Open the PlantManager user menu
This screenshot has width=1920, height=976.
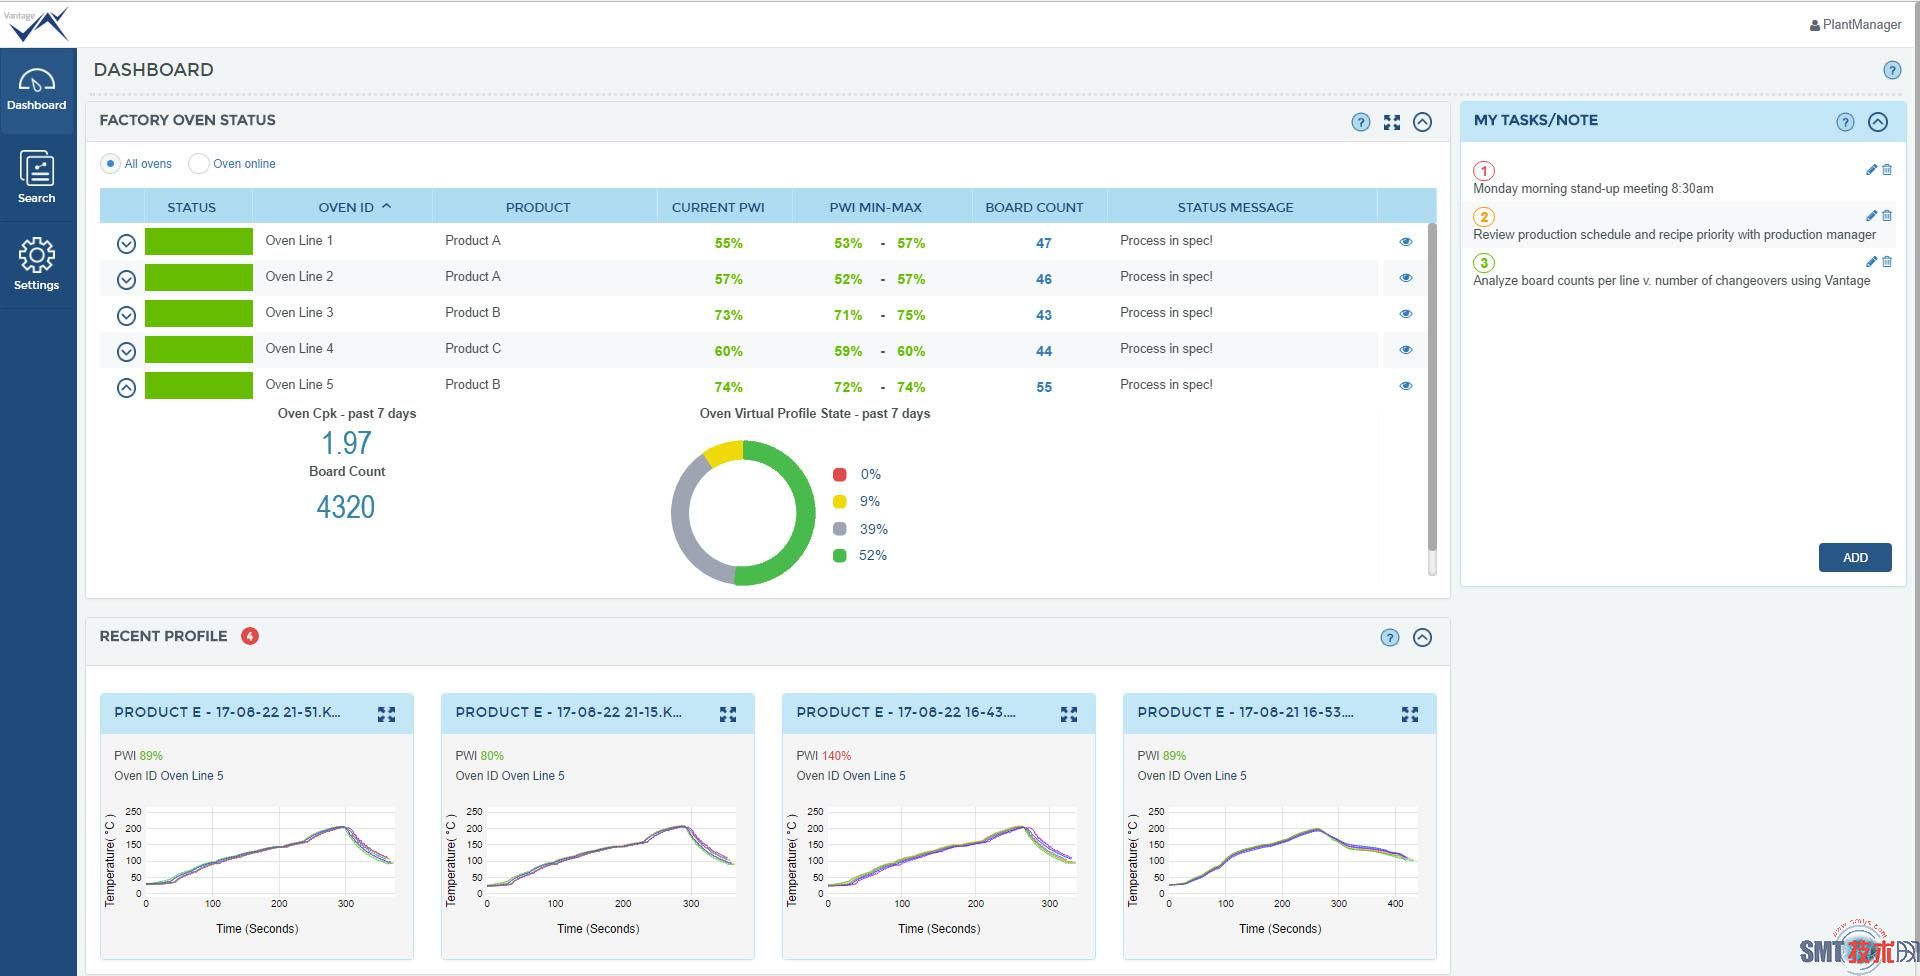pyautogui.click(x=1855, y=25)
